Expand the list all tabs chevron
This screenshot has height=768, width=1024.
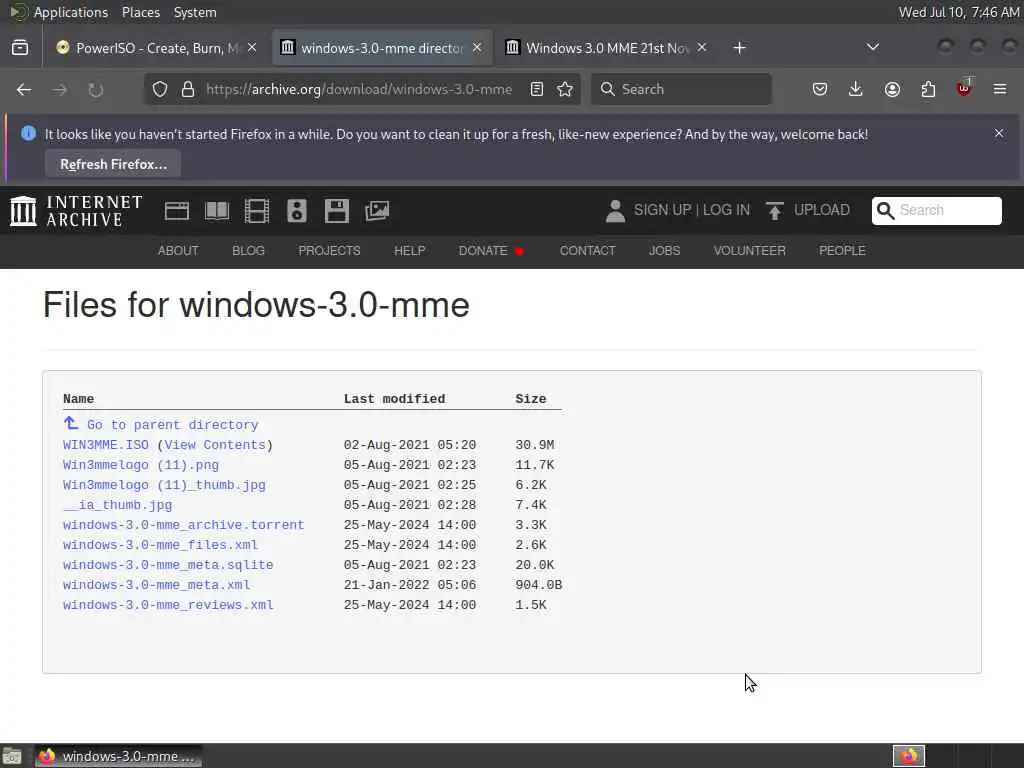point(872,47)
